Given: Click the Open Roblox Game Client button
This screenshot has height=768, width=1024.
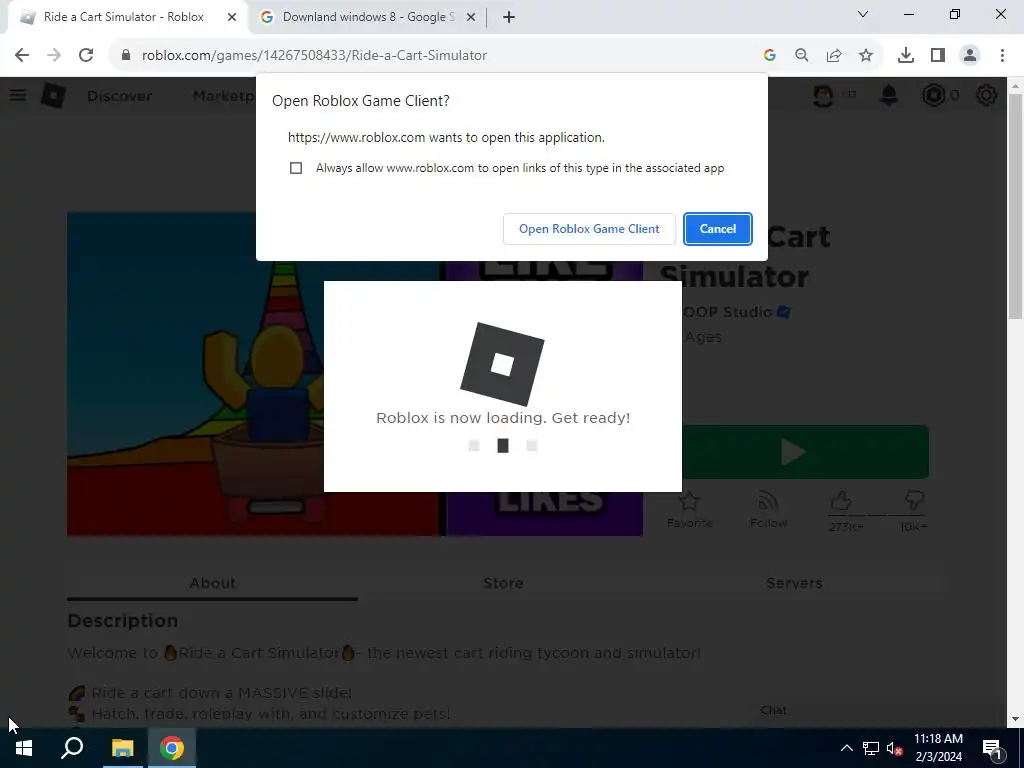Looking at the screenshot, I should point(589,229).
